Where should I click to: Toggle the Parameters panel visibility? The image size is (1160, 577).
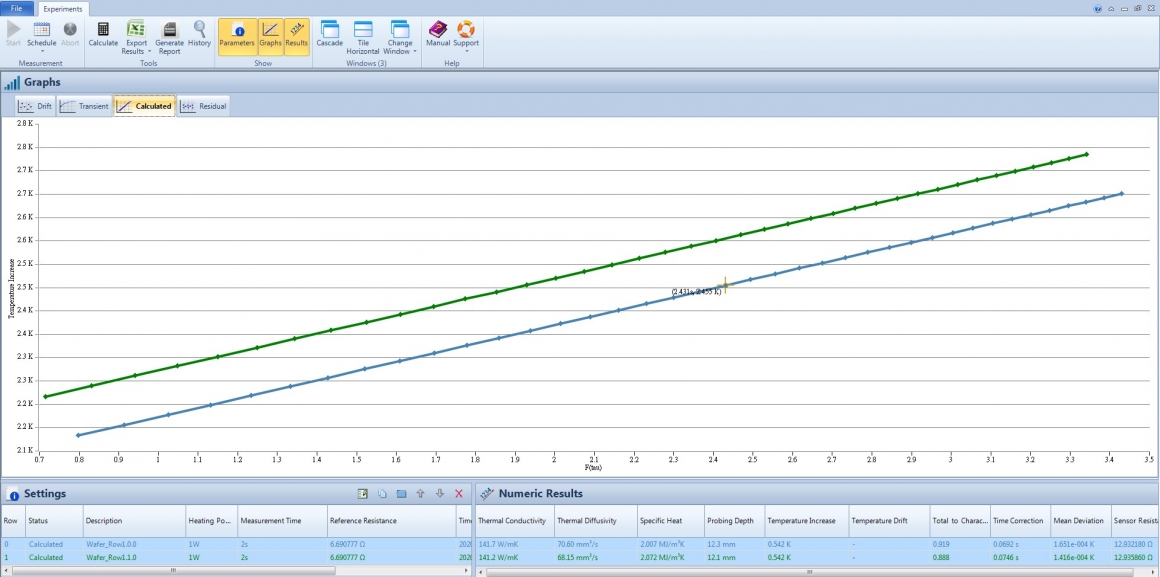(x=237, y=35)
